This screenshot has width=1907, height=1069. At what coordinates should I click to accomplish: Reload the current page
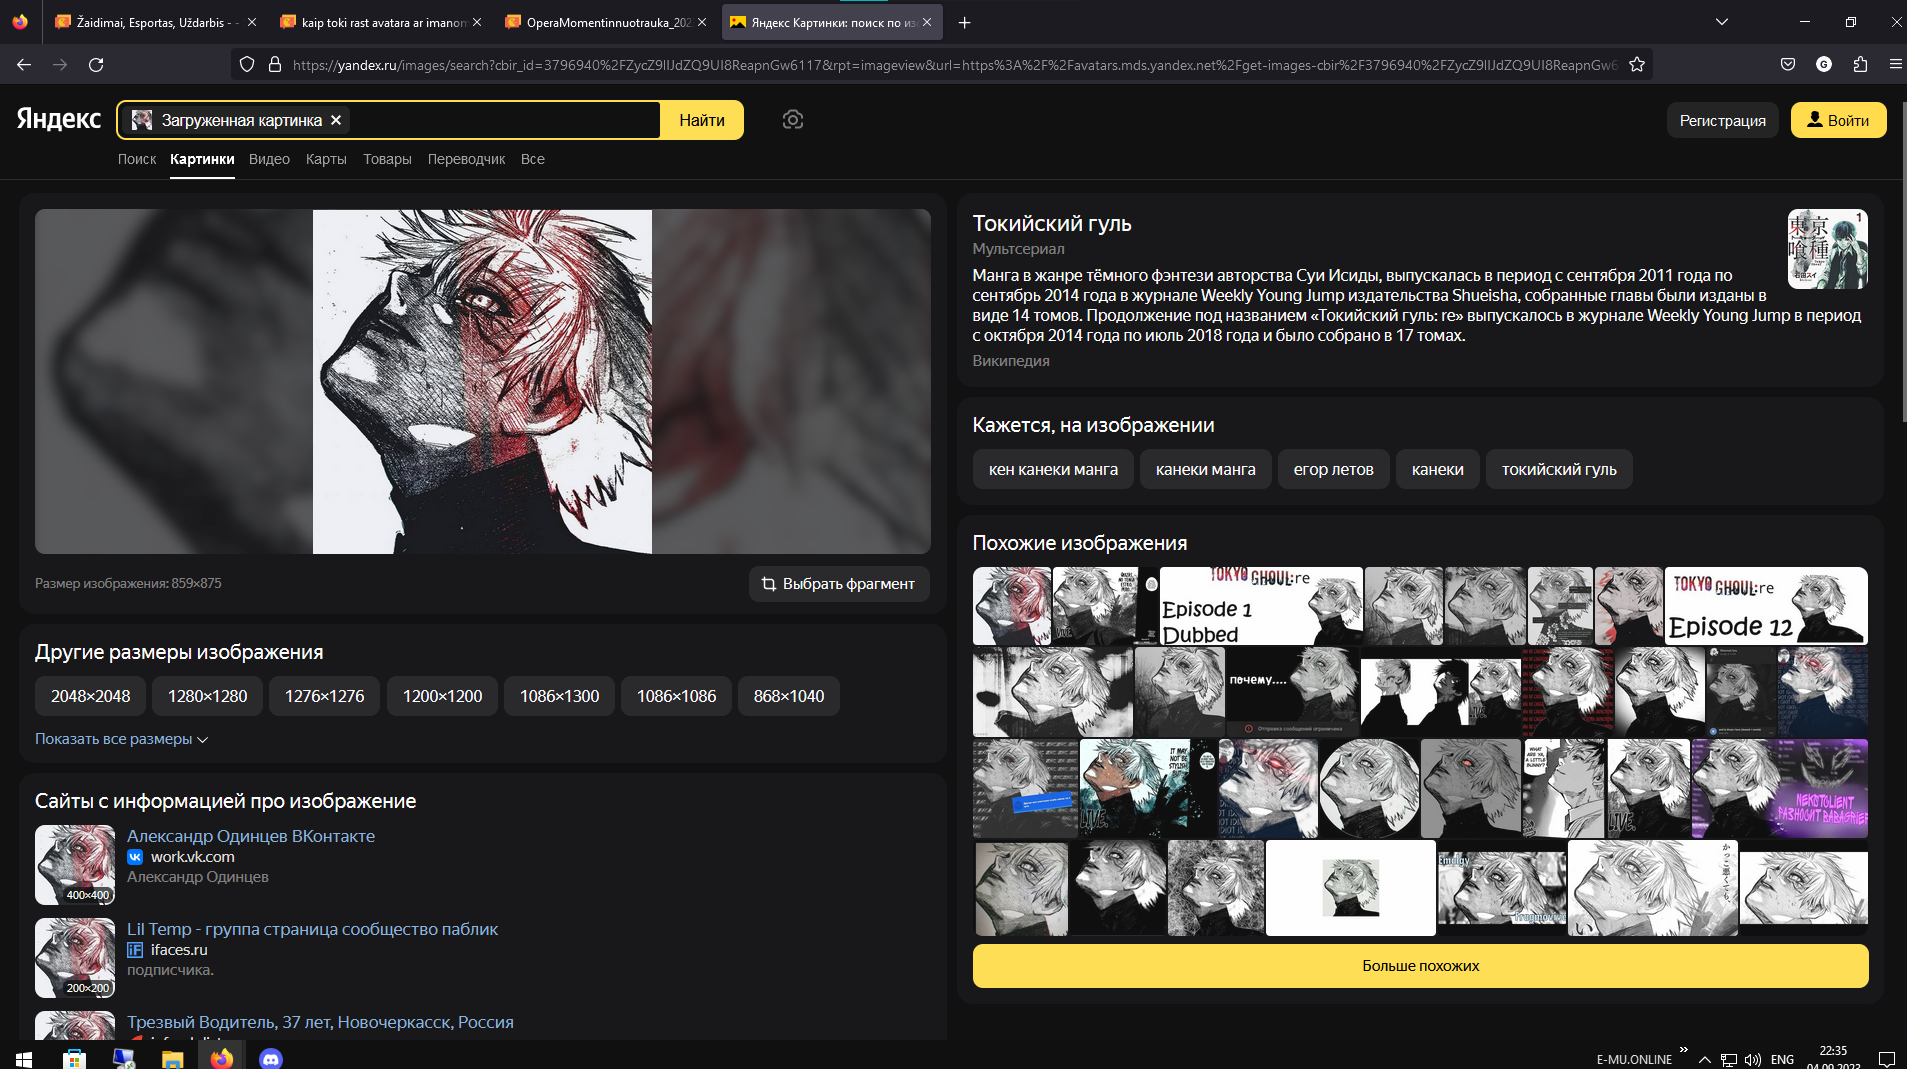(96, 65)
